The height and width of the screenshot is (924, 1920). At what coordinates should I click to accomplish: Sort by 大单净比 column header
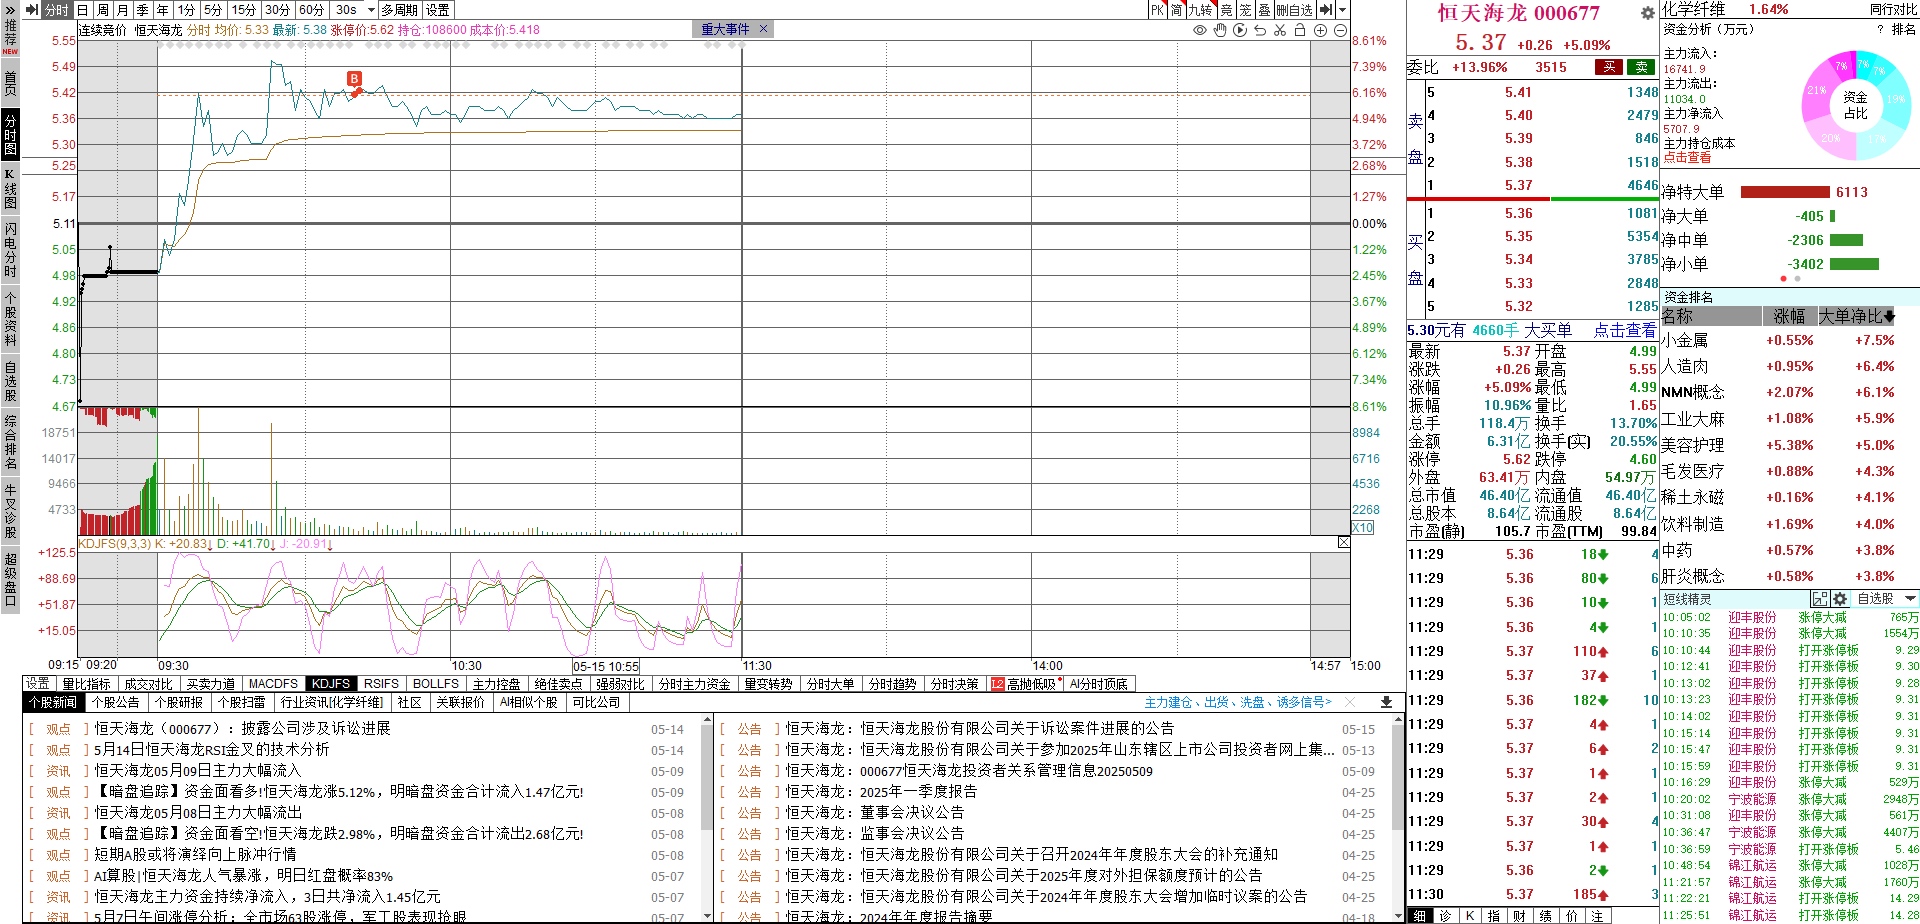[x=1856, y=316]
